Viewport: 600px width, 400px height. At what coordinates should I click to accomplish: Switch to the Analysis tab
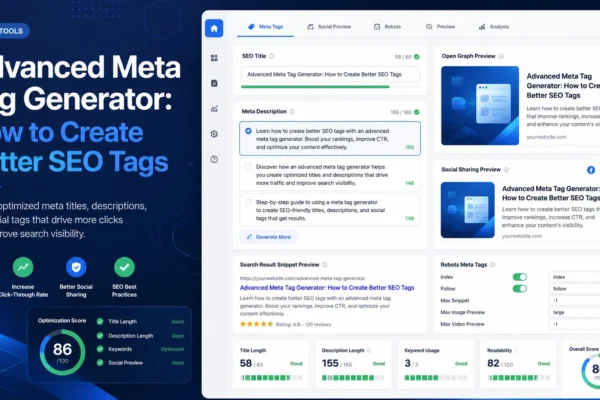pyautogui.click(x=494, y=27)
